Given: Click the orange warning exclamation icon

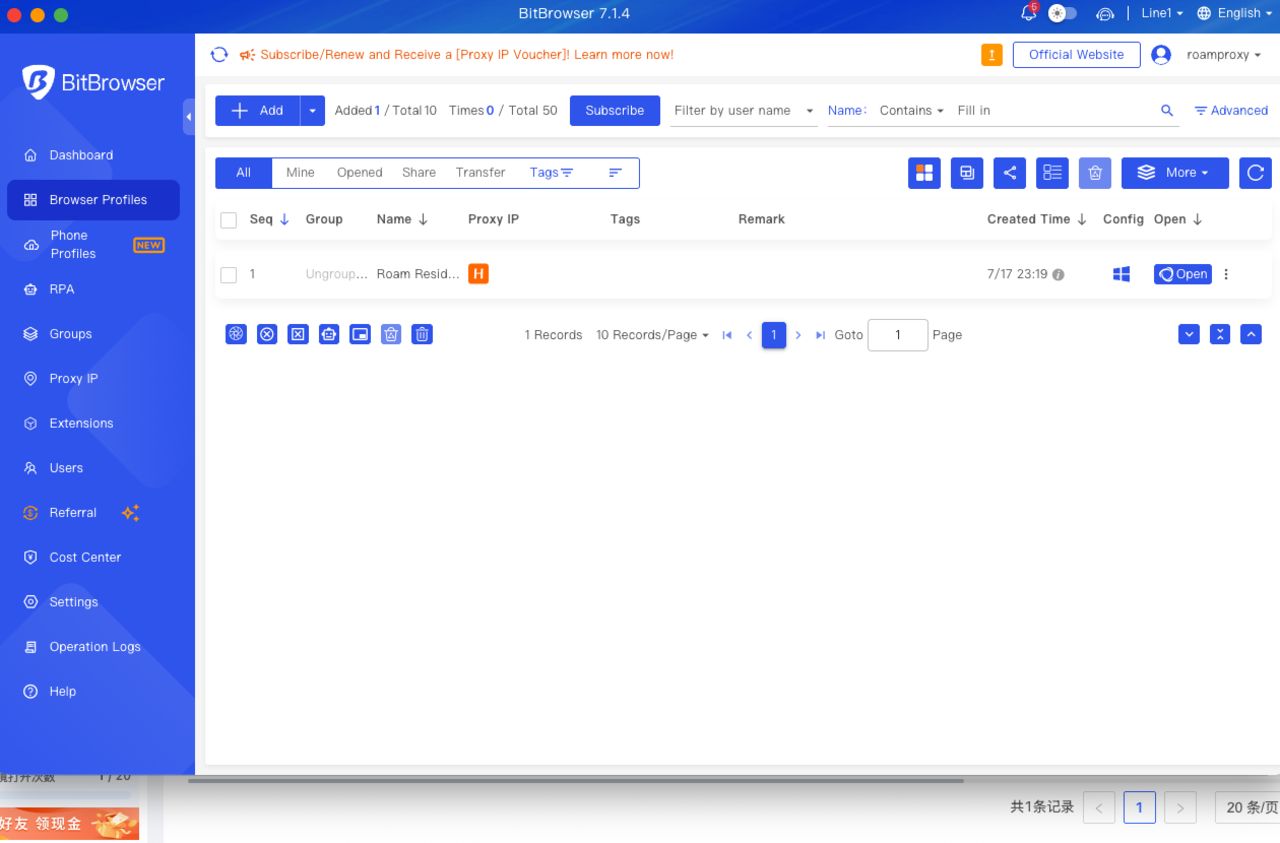Looking at the screenshot, I should 992,55.
